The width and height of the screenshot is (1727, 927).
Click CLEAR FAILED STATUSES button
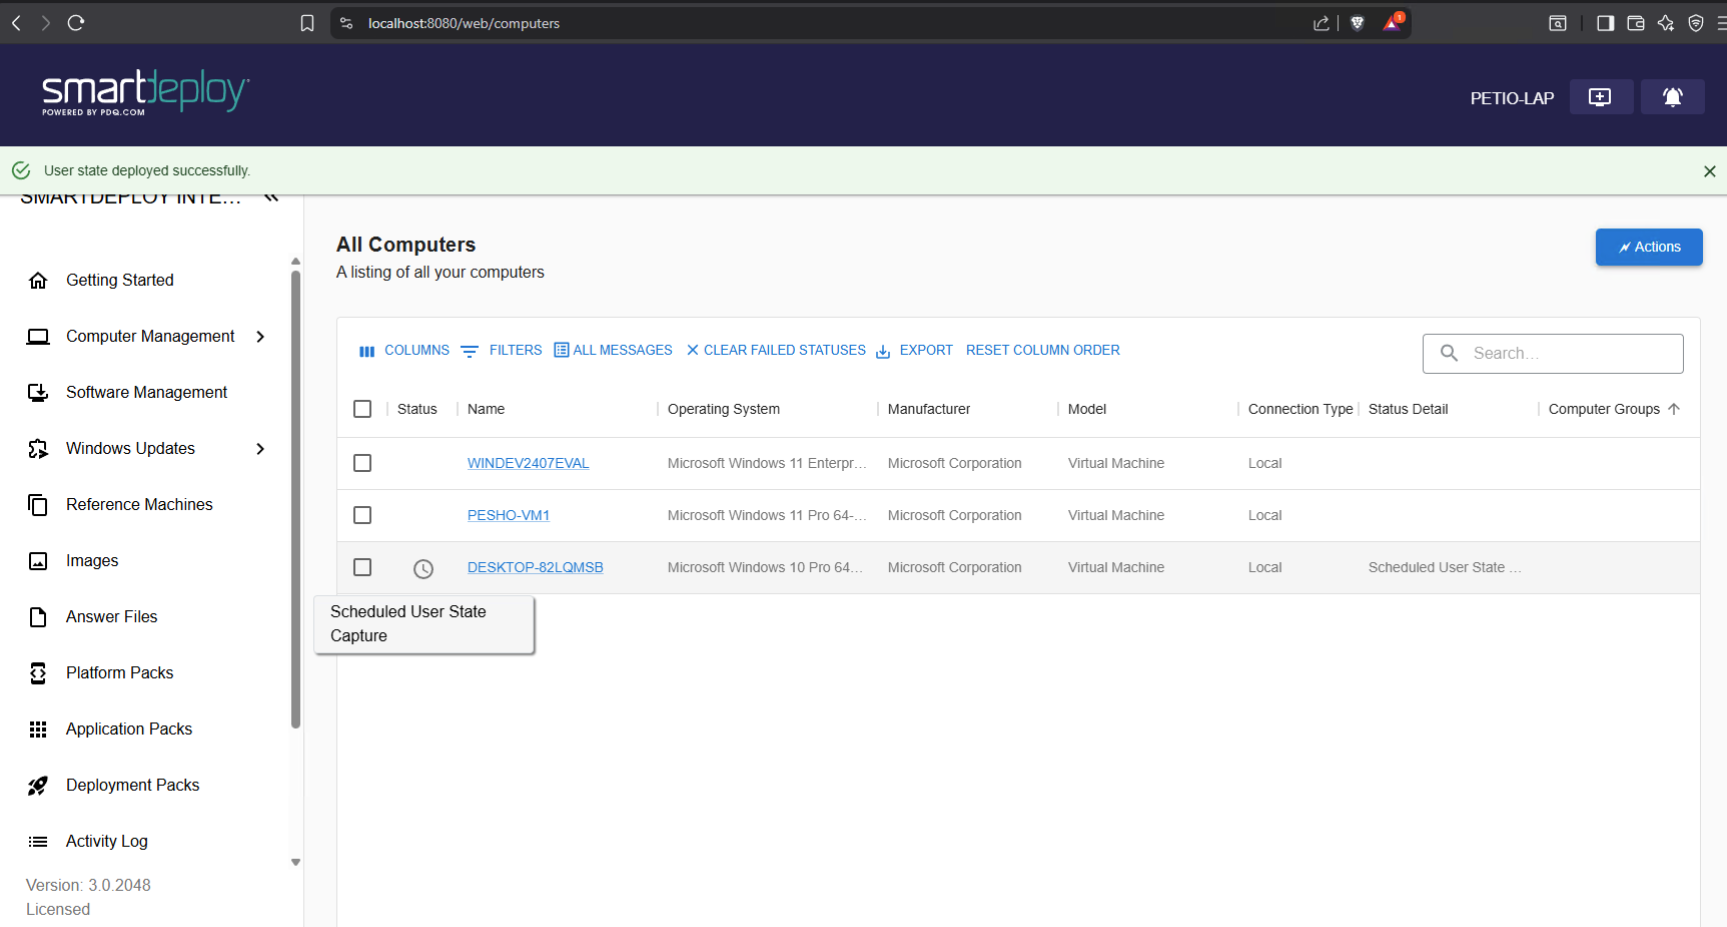click(776, 350)
